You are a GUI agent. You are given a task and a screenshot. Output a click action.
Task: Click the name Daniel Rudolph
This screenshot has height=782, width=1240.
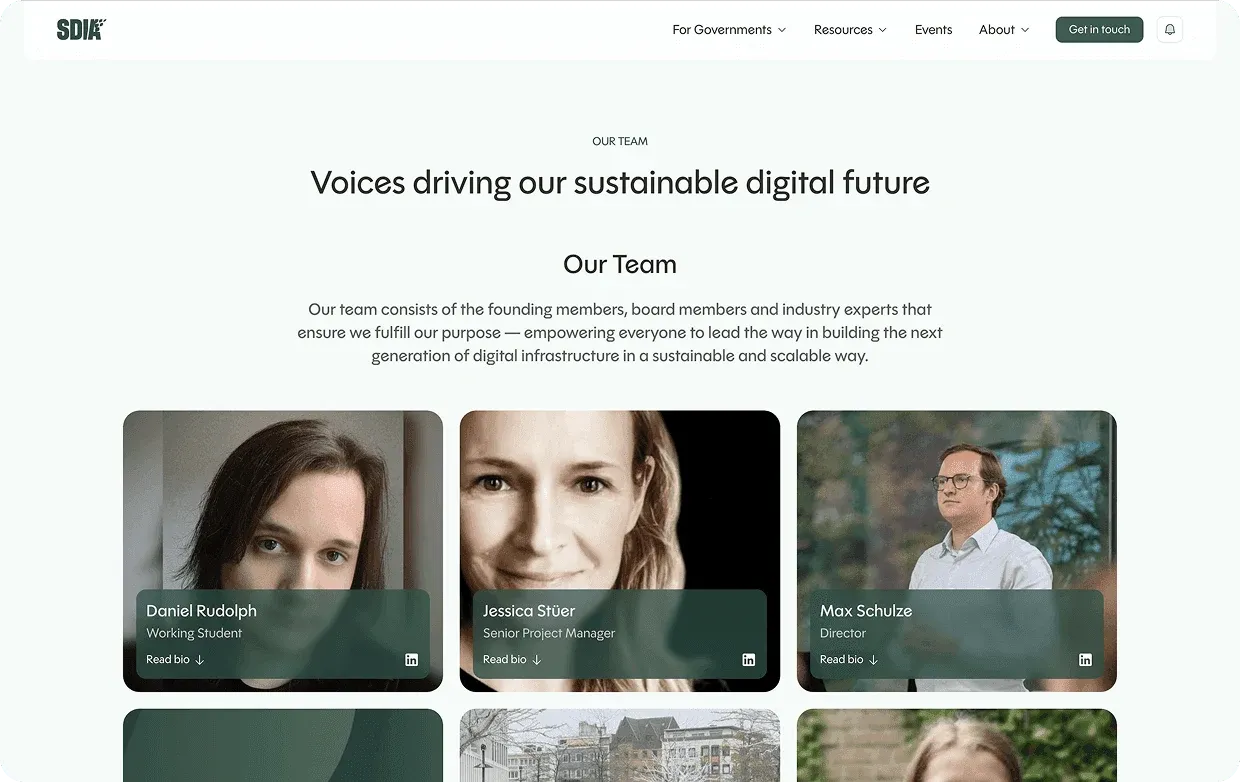[201, 611]
